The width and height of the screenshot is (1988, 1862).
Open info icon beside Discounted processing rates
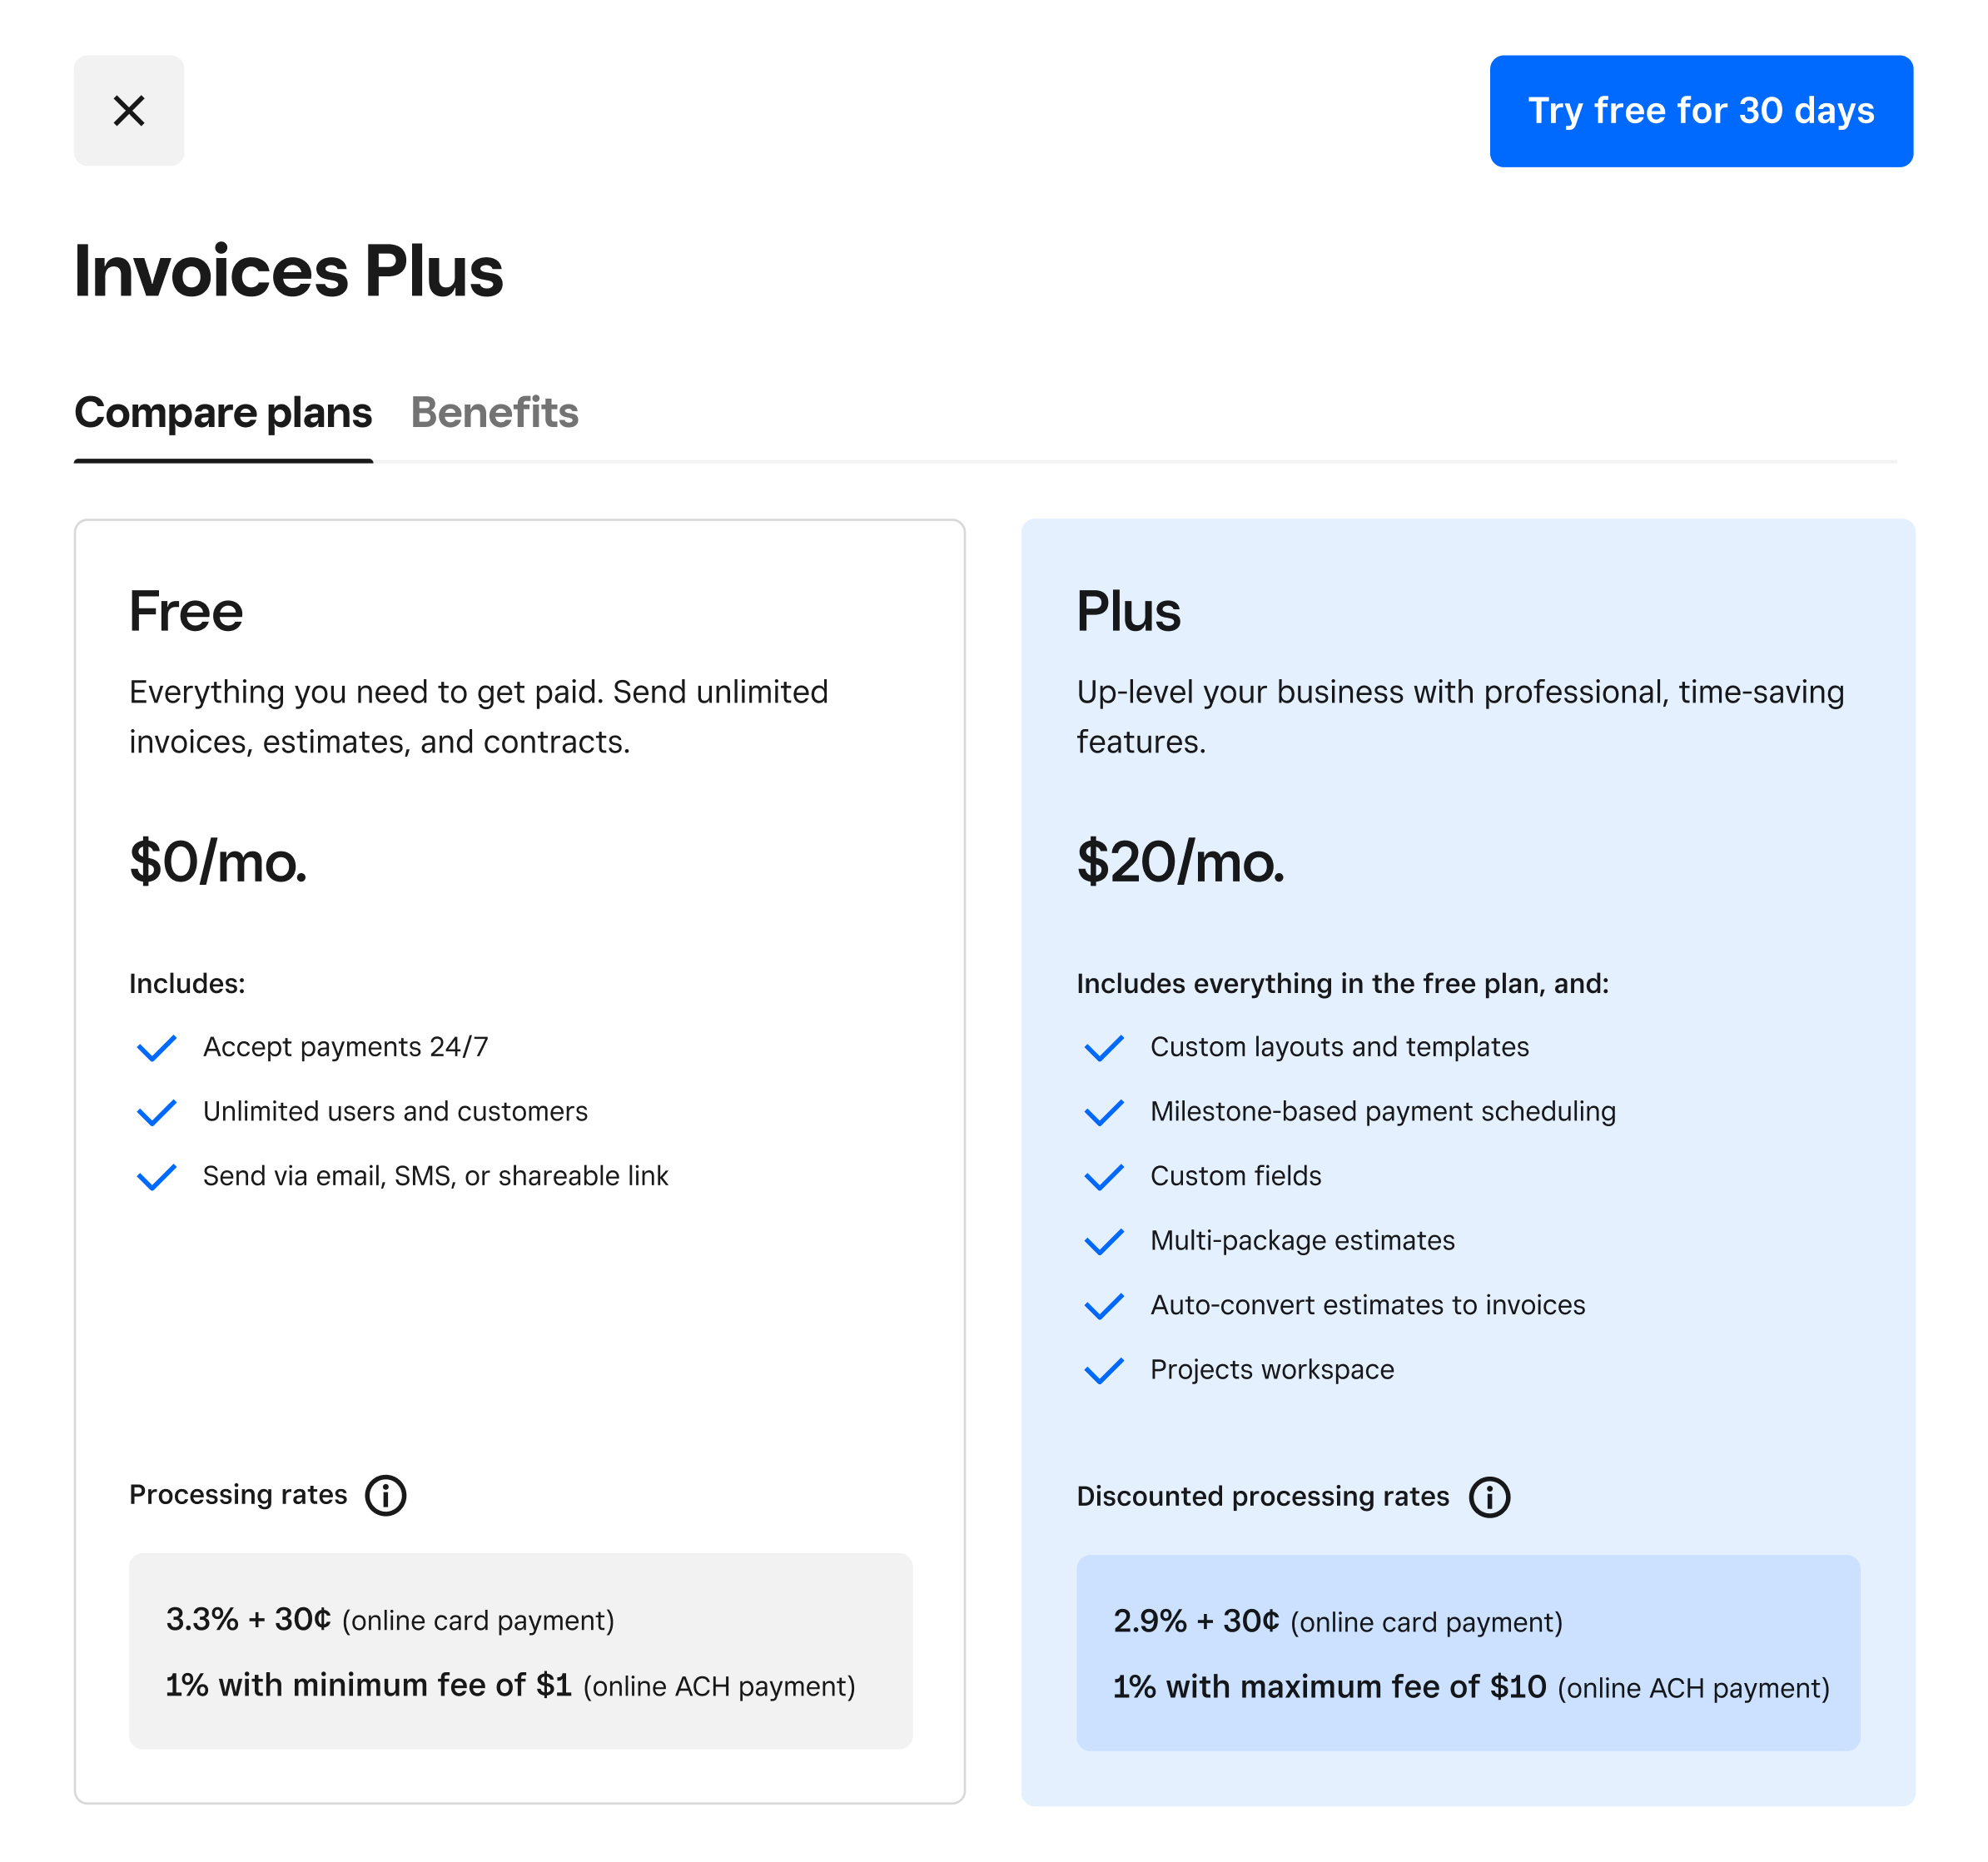tap(1489, 1497)
